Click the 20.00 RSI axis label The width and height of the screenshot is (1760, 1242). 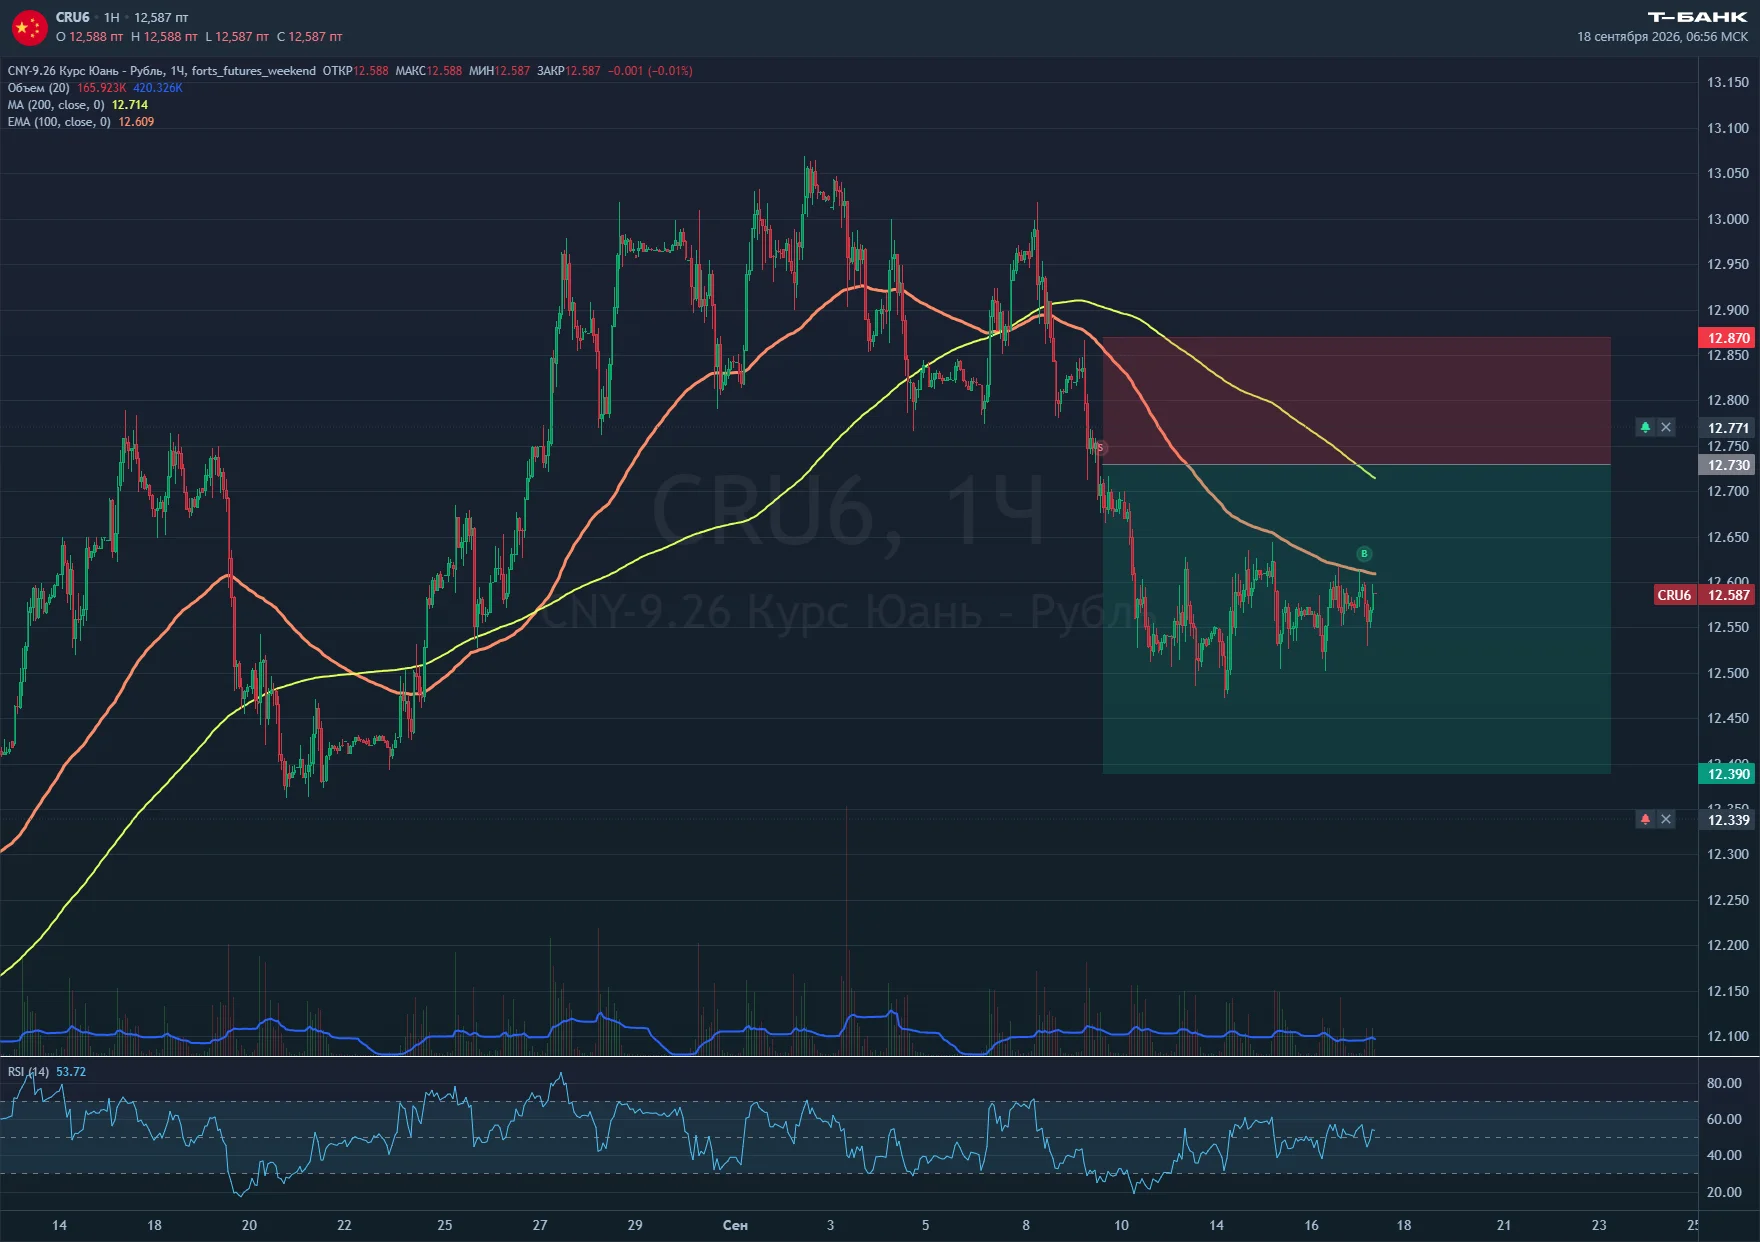click(x=1724, y=1192)
